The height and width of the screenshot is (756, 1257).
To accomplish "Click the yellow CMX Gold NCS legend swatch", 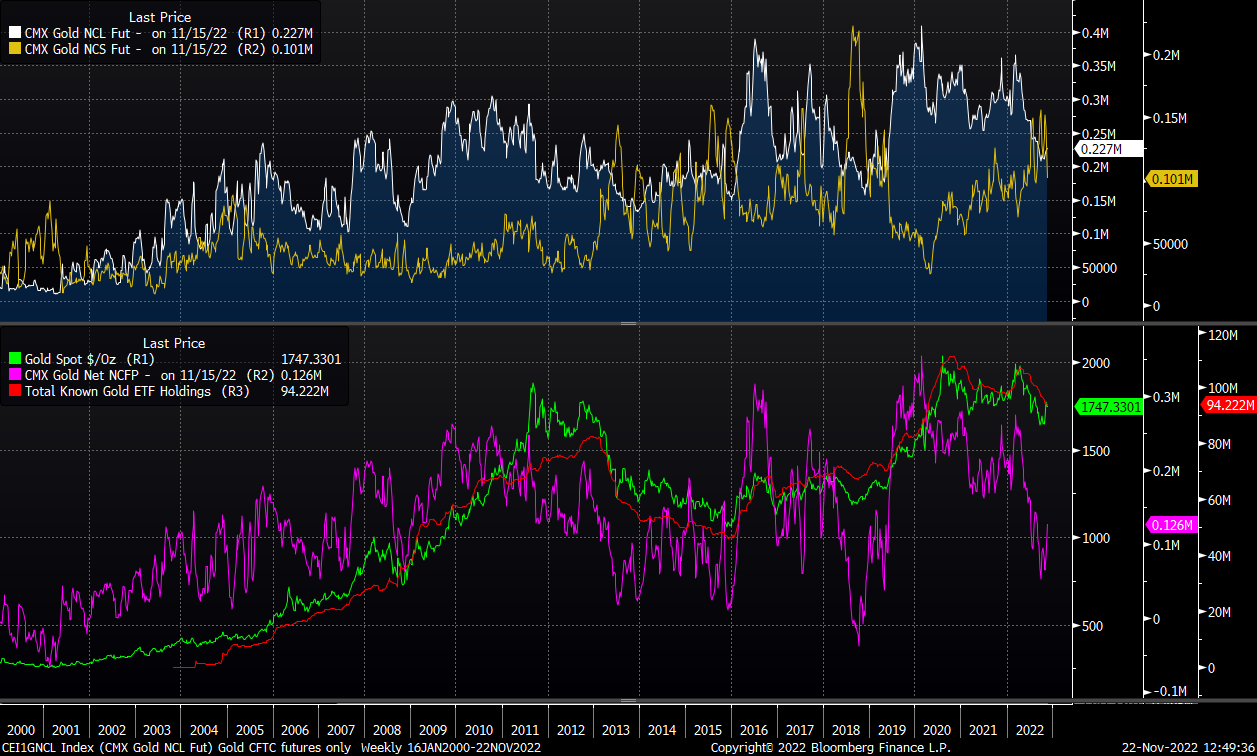I will click(x=14, y=47).
